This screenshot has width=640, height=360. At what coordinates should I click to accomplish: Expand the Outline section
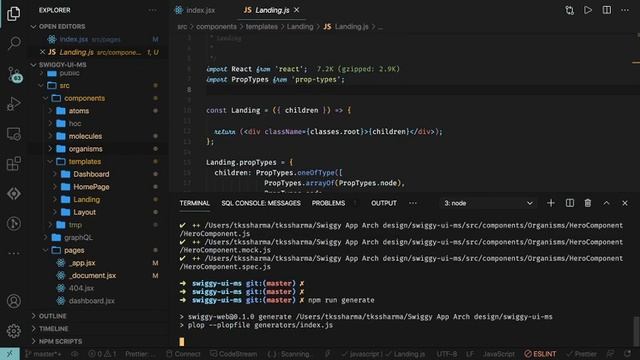click(x=98, y=316)
